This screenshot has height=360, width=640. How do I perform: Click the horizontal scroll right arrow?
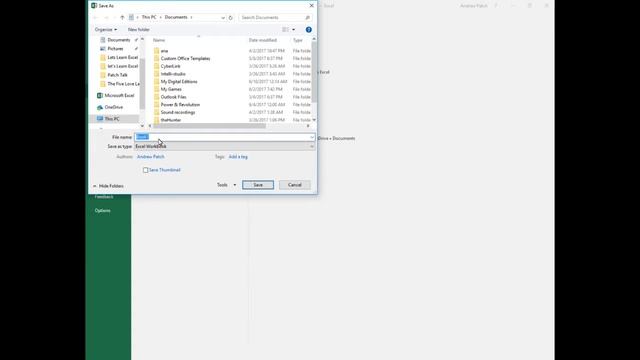[308, 126]
